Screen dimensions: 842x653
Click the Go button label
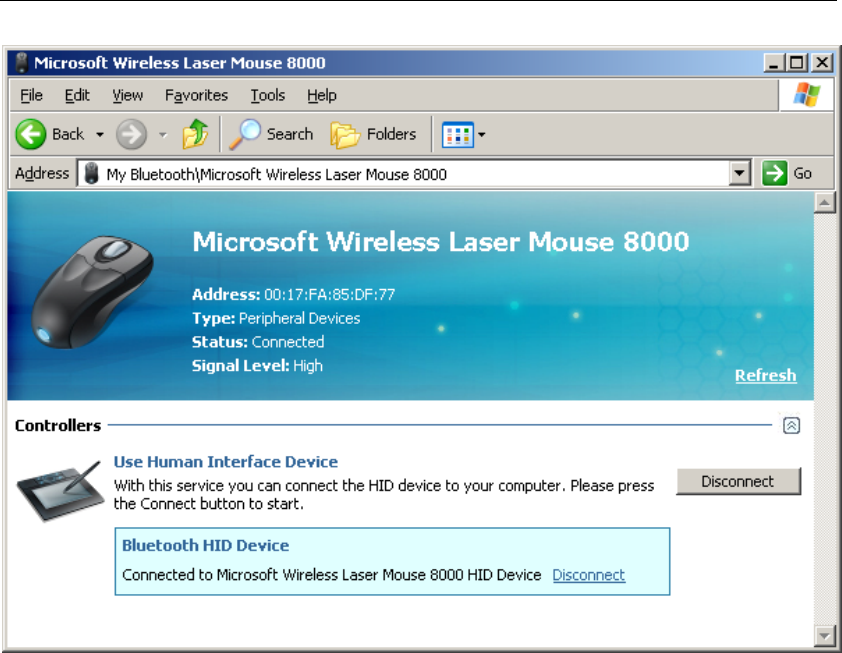coord(802,173)
